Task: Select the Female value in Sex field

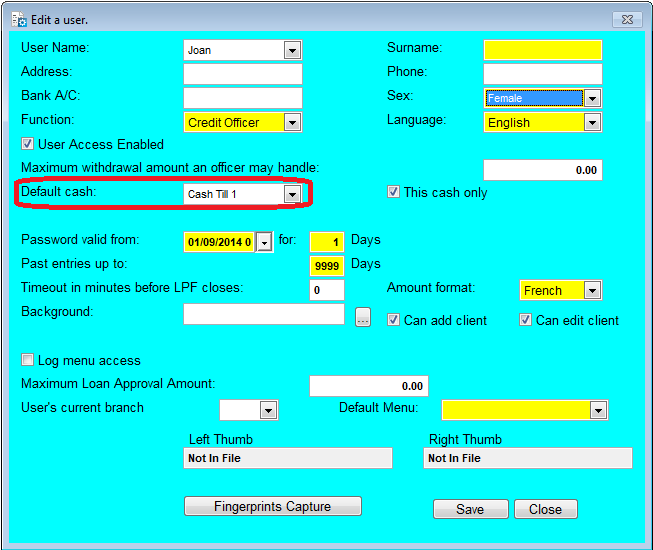Action: click(534, 98)
